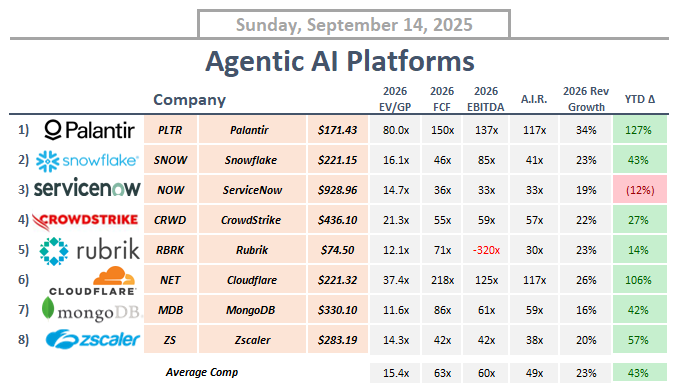
Task: Select the 2026 Rev Growth header
Action: point(586,99)
